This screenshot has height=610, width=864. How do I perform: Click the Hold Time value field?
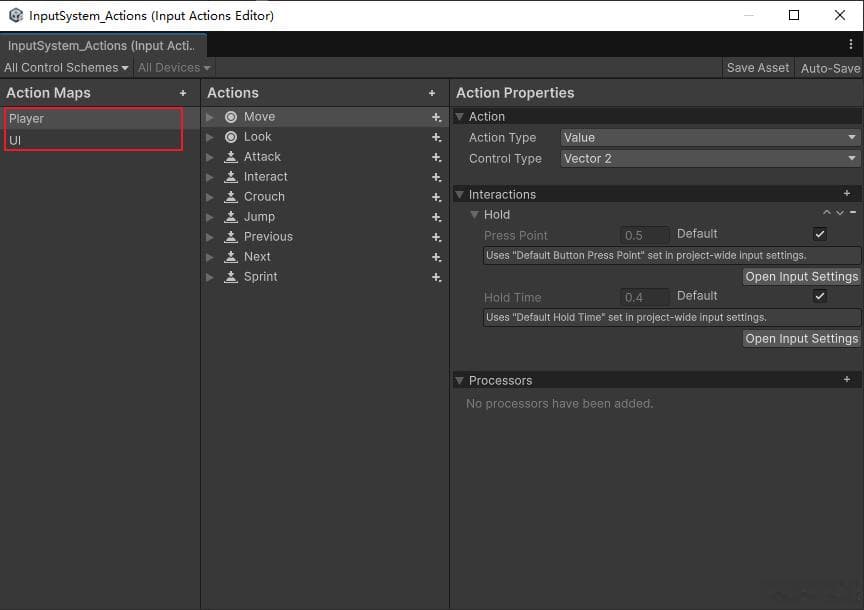(x=645, y=298)
